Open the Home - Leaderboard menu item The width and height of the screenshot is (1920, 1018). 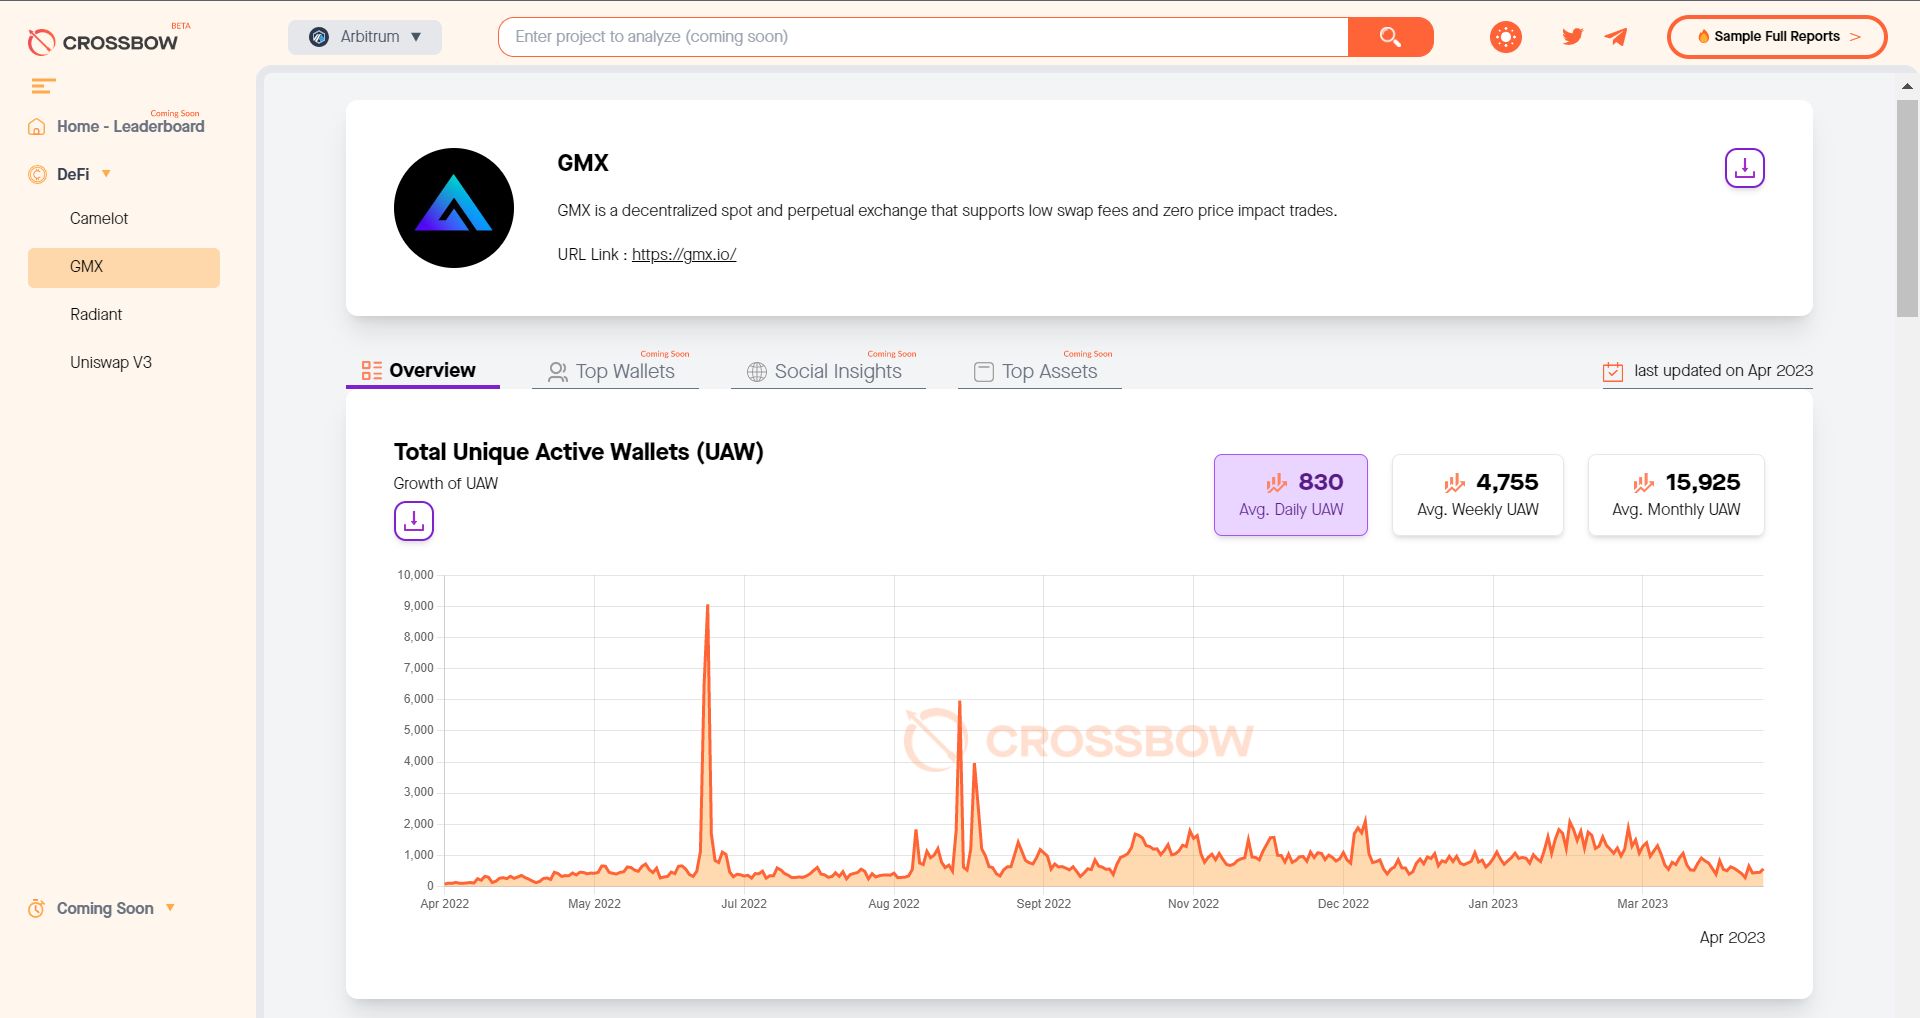click(130, 126)
